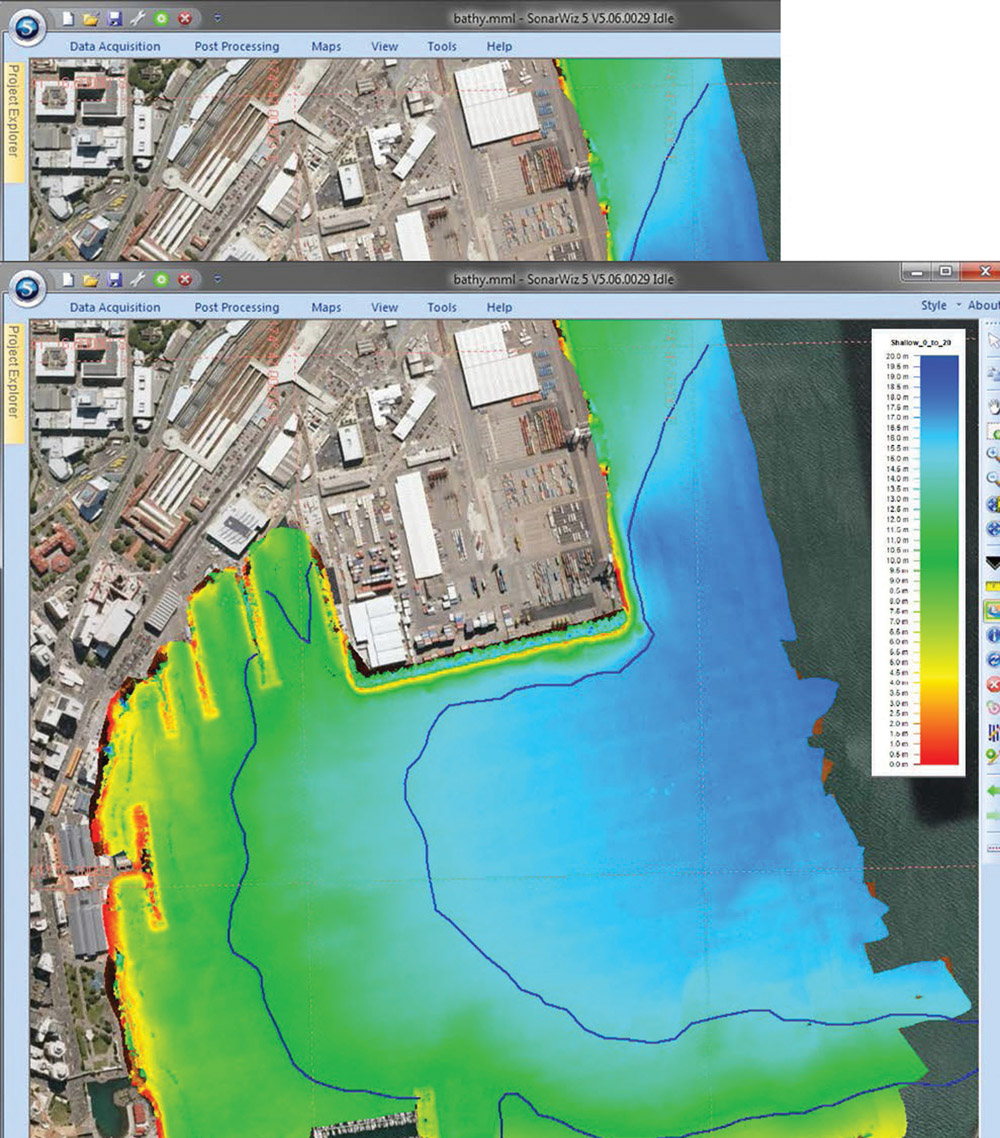
Task: Open the Maps menu in lower window
Action: click(x=326, y=308)
